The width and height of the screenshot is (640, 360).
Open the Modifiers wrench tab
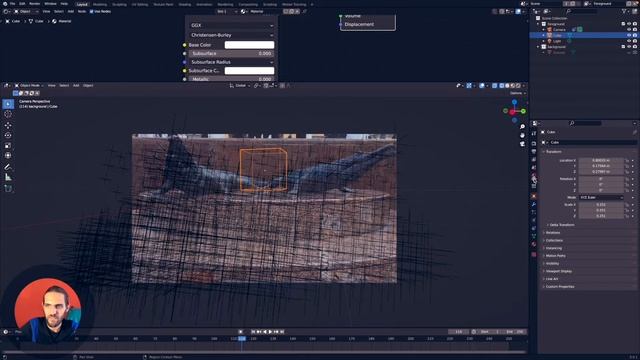[533, 204]
